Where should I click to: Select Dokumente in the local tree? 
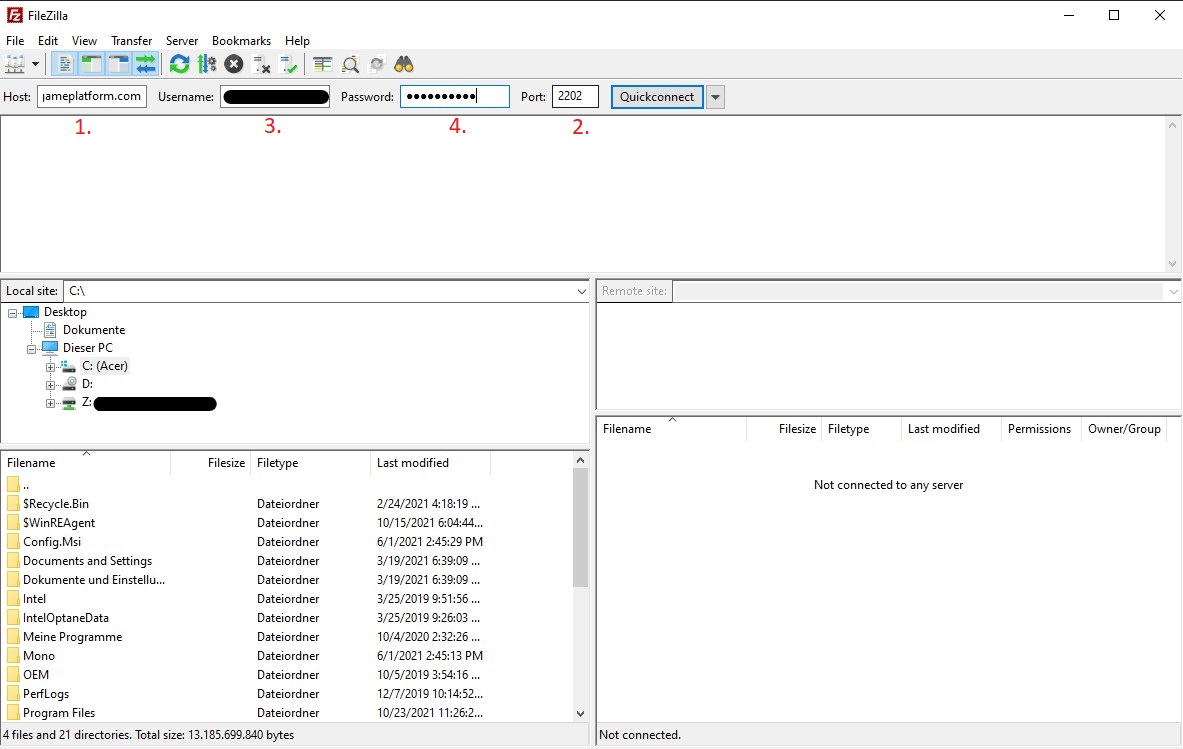coord(94,330)
